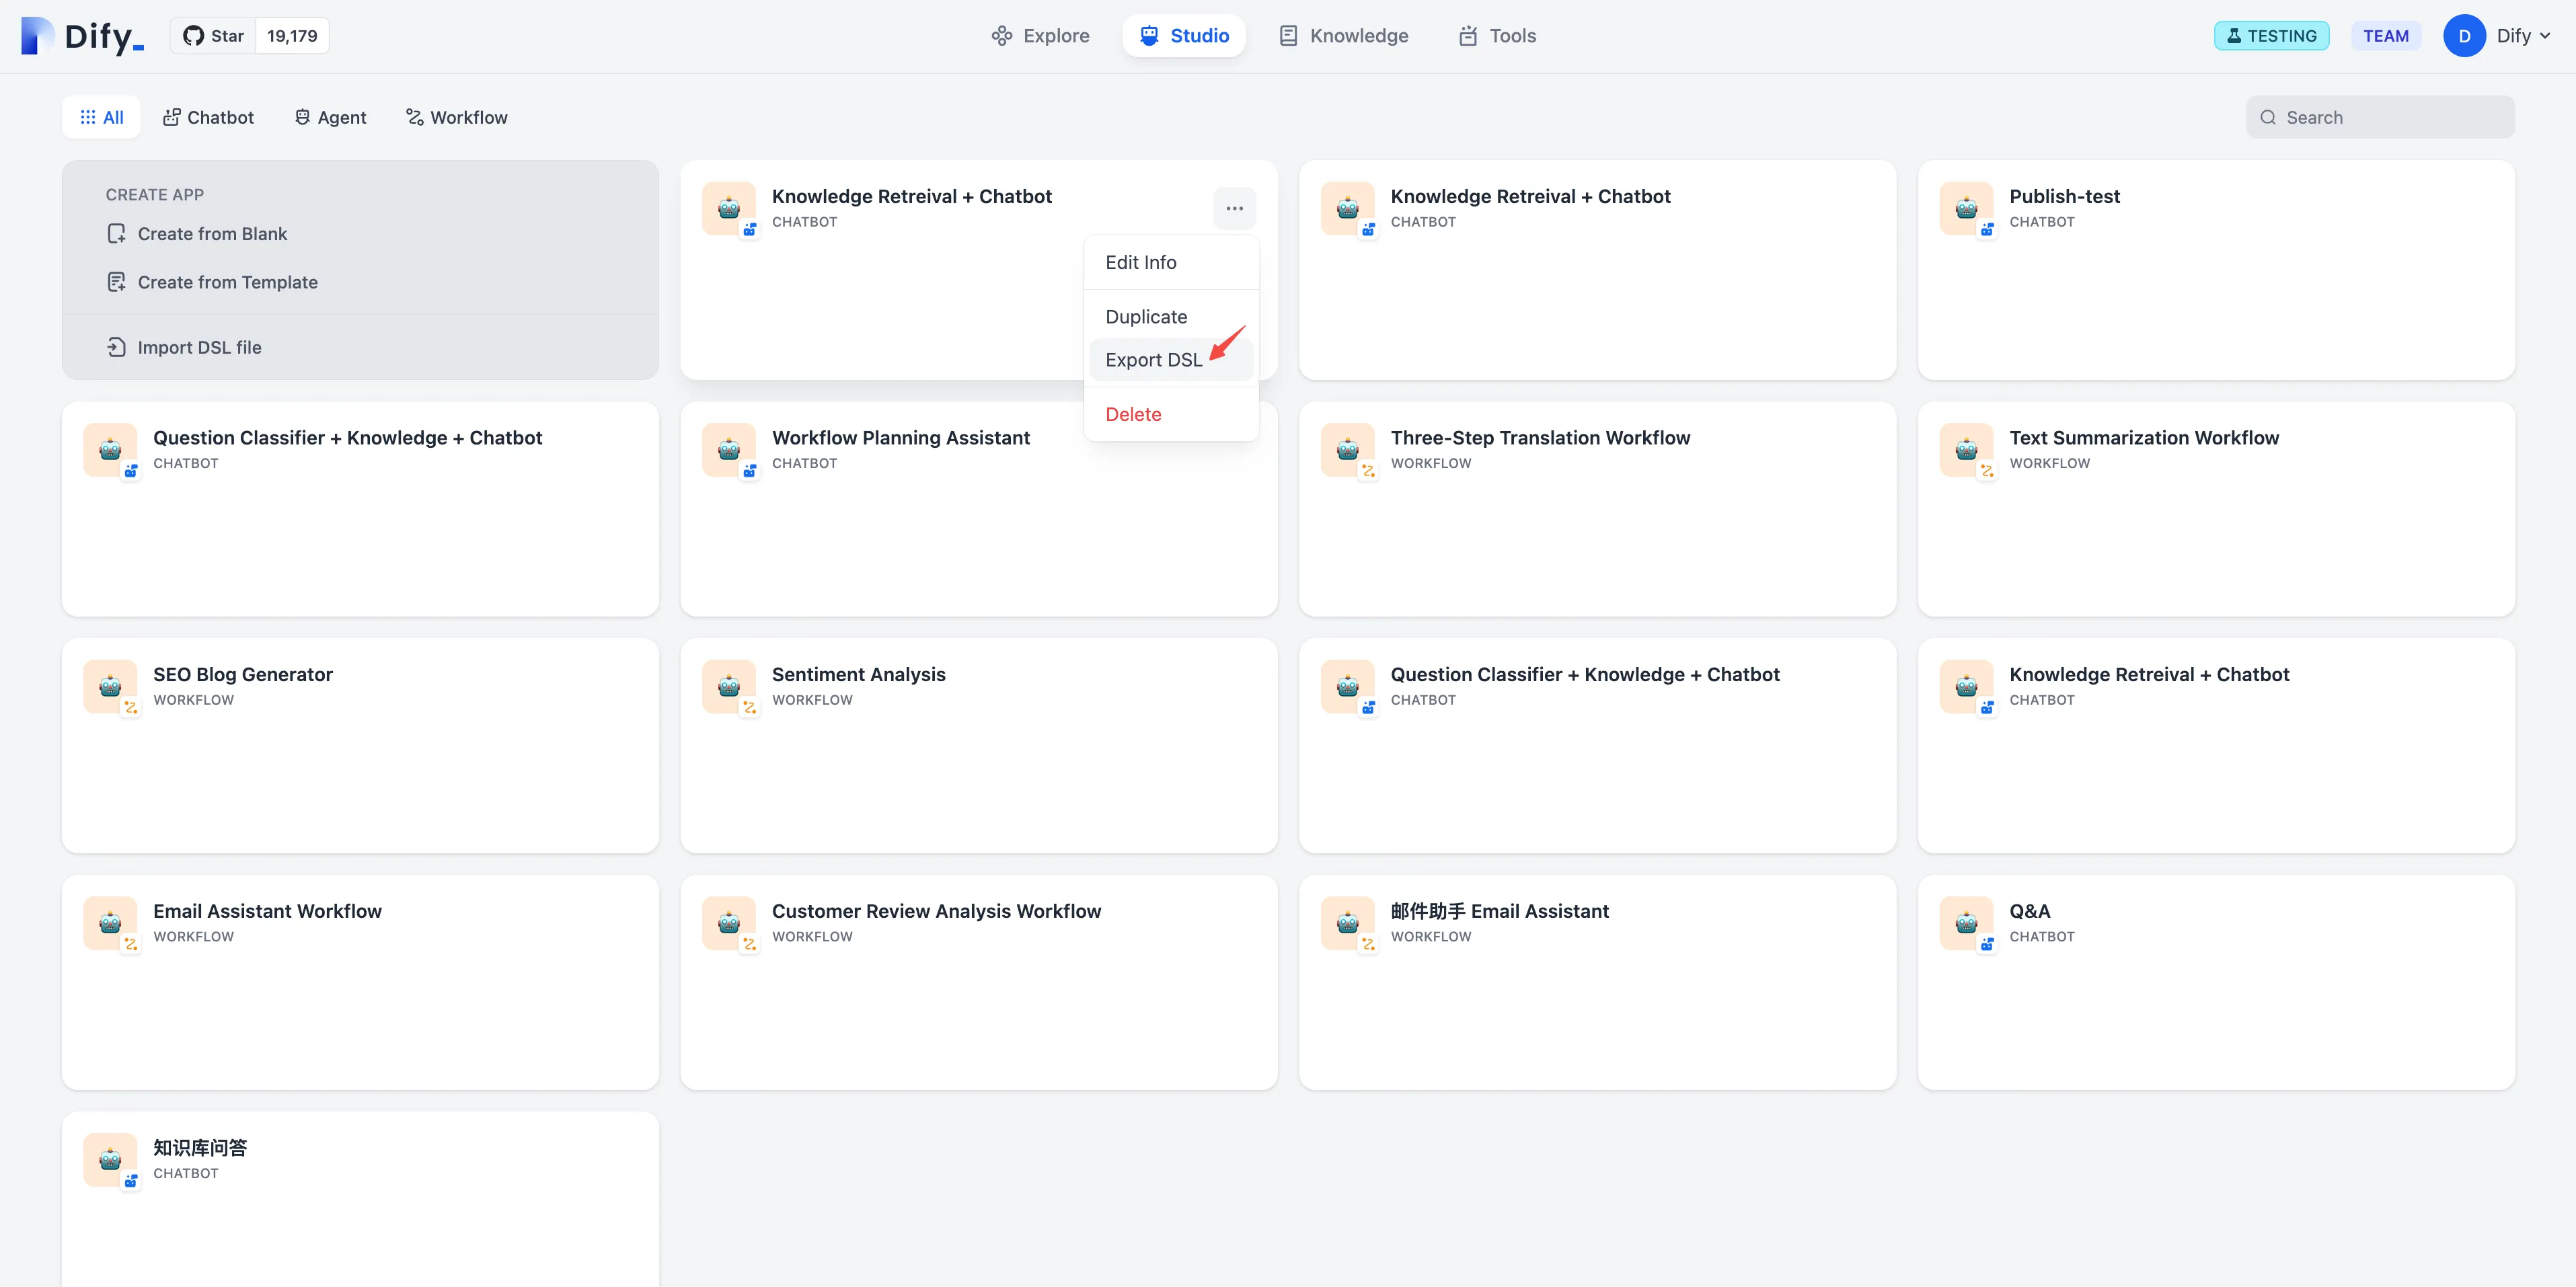Open the TESTING environment badge

pyautogui.click(x=2271, y=36)
